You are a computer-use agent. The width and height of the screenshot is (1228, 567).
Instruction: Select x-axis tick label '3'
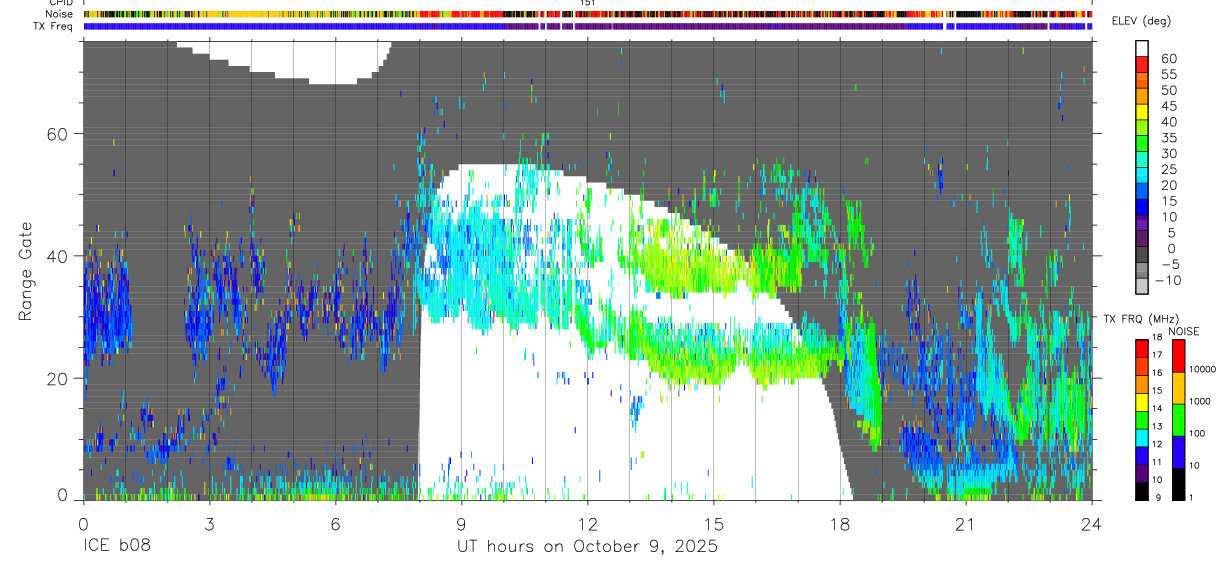(209, 524)
